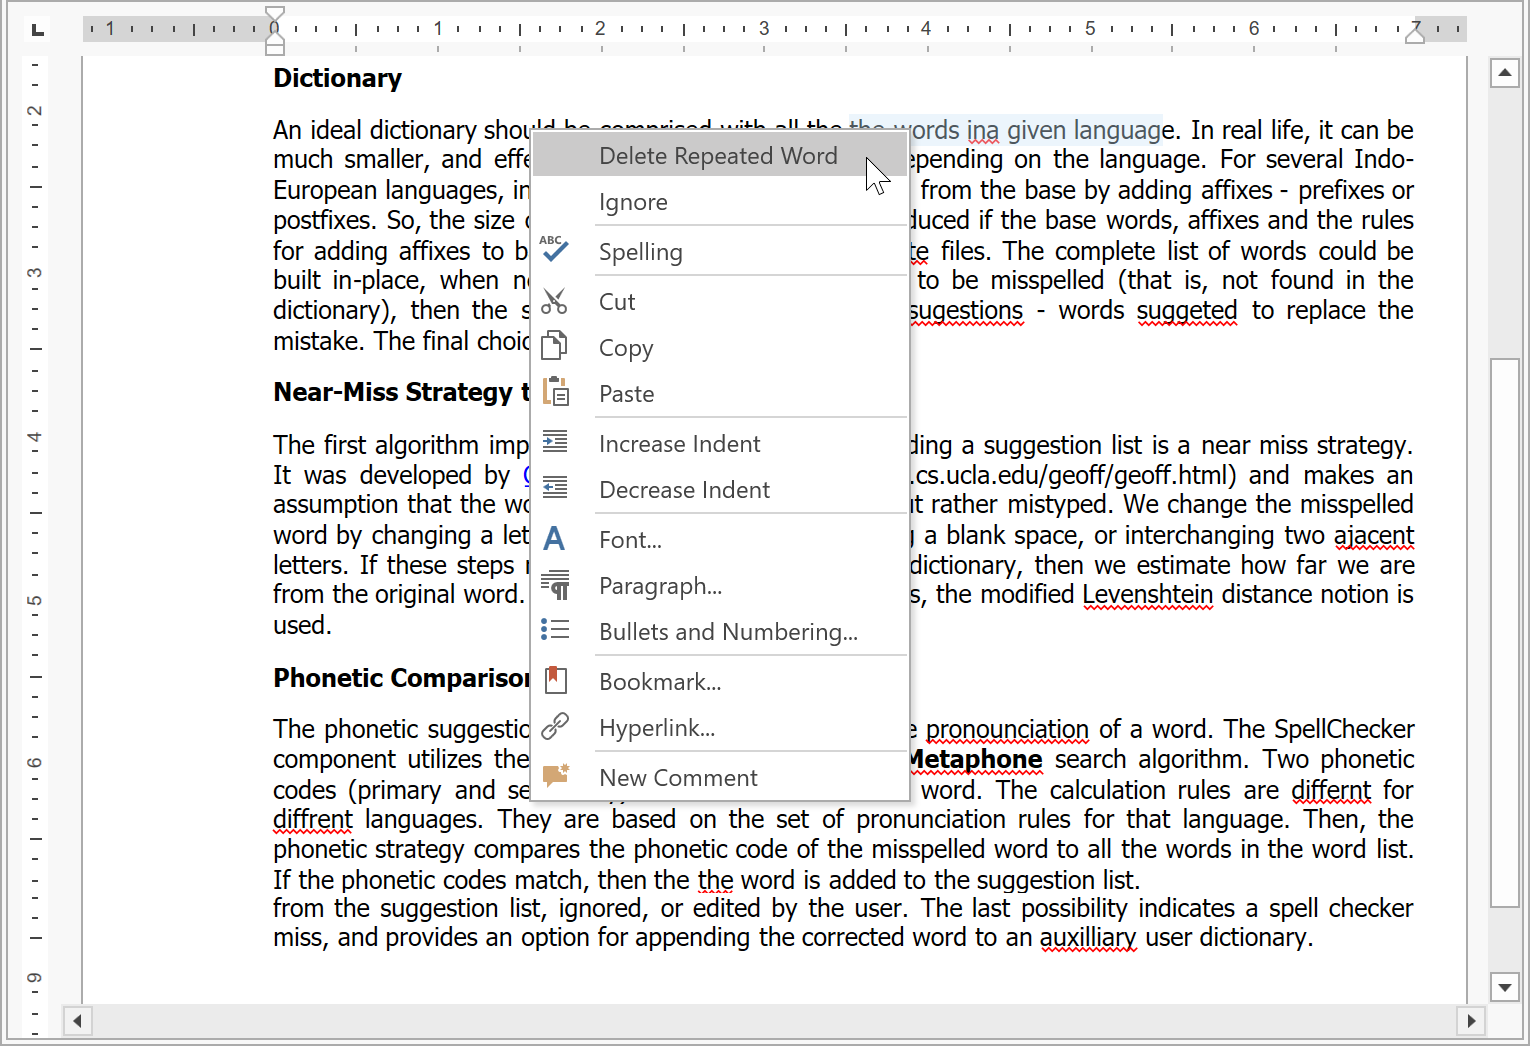Viewport: 1530px width, 1046px height.
Task: Click the Hyperlink chain icon
Action: tap(554, 727)
